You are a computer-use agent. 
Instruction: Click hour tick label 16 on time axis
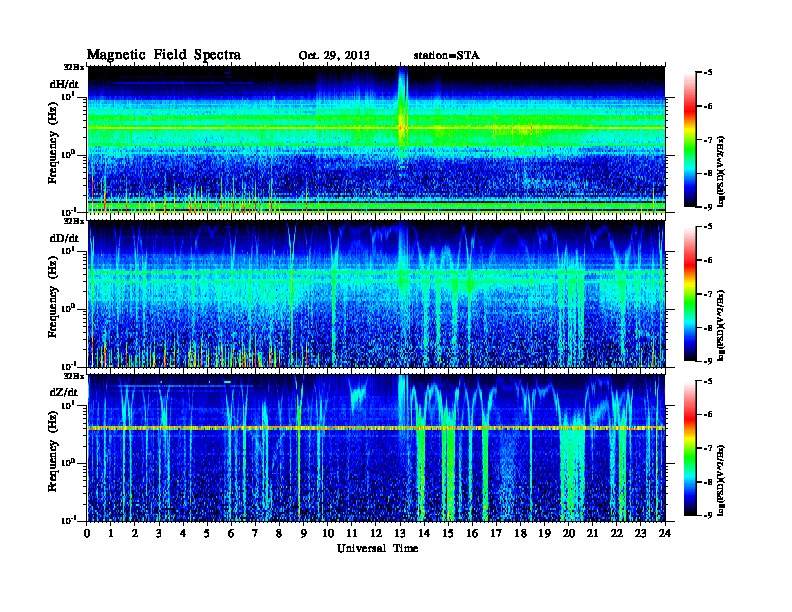(x=472, y=533)
